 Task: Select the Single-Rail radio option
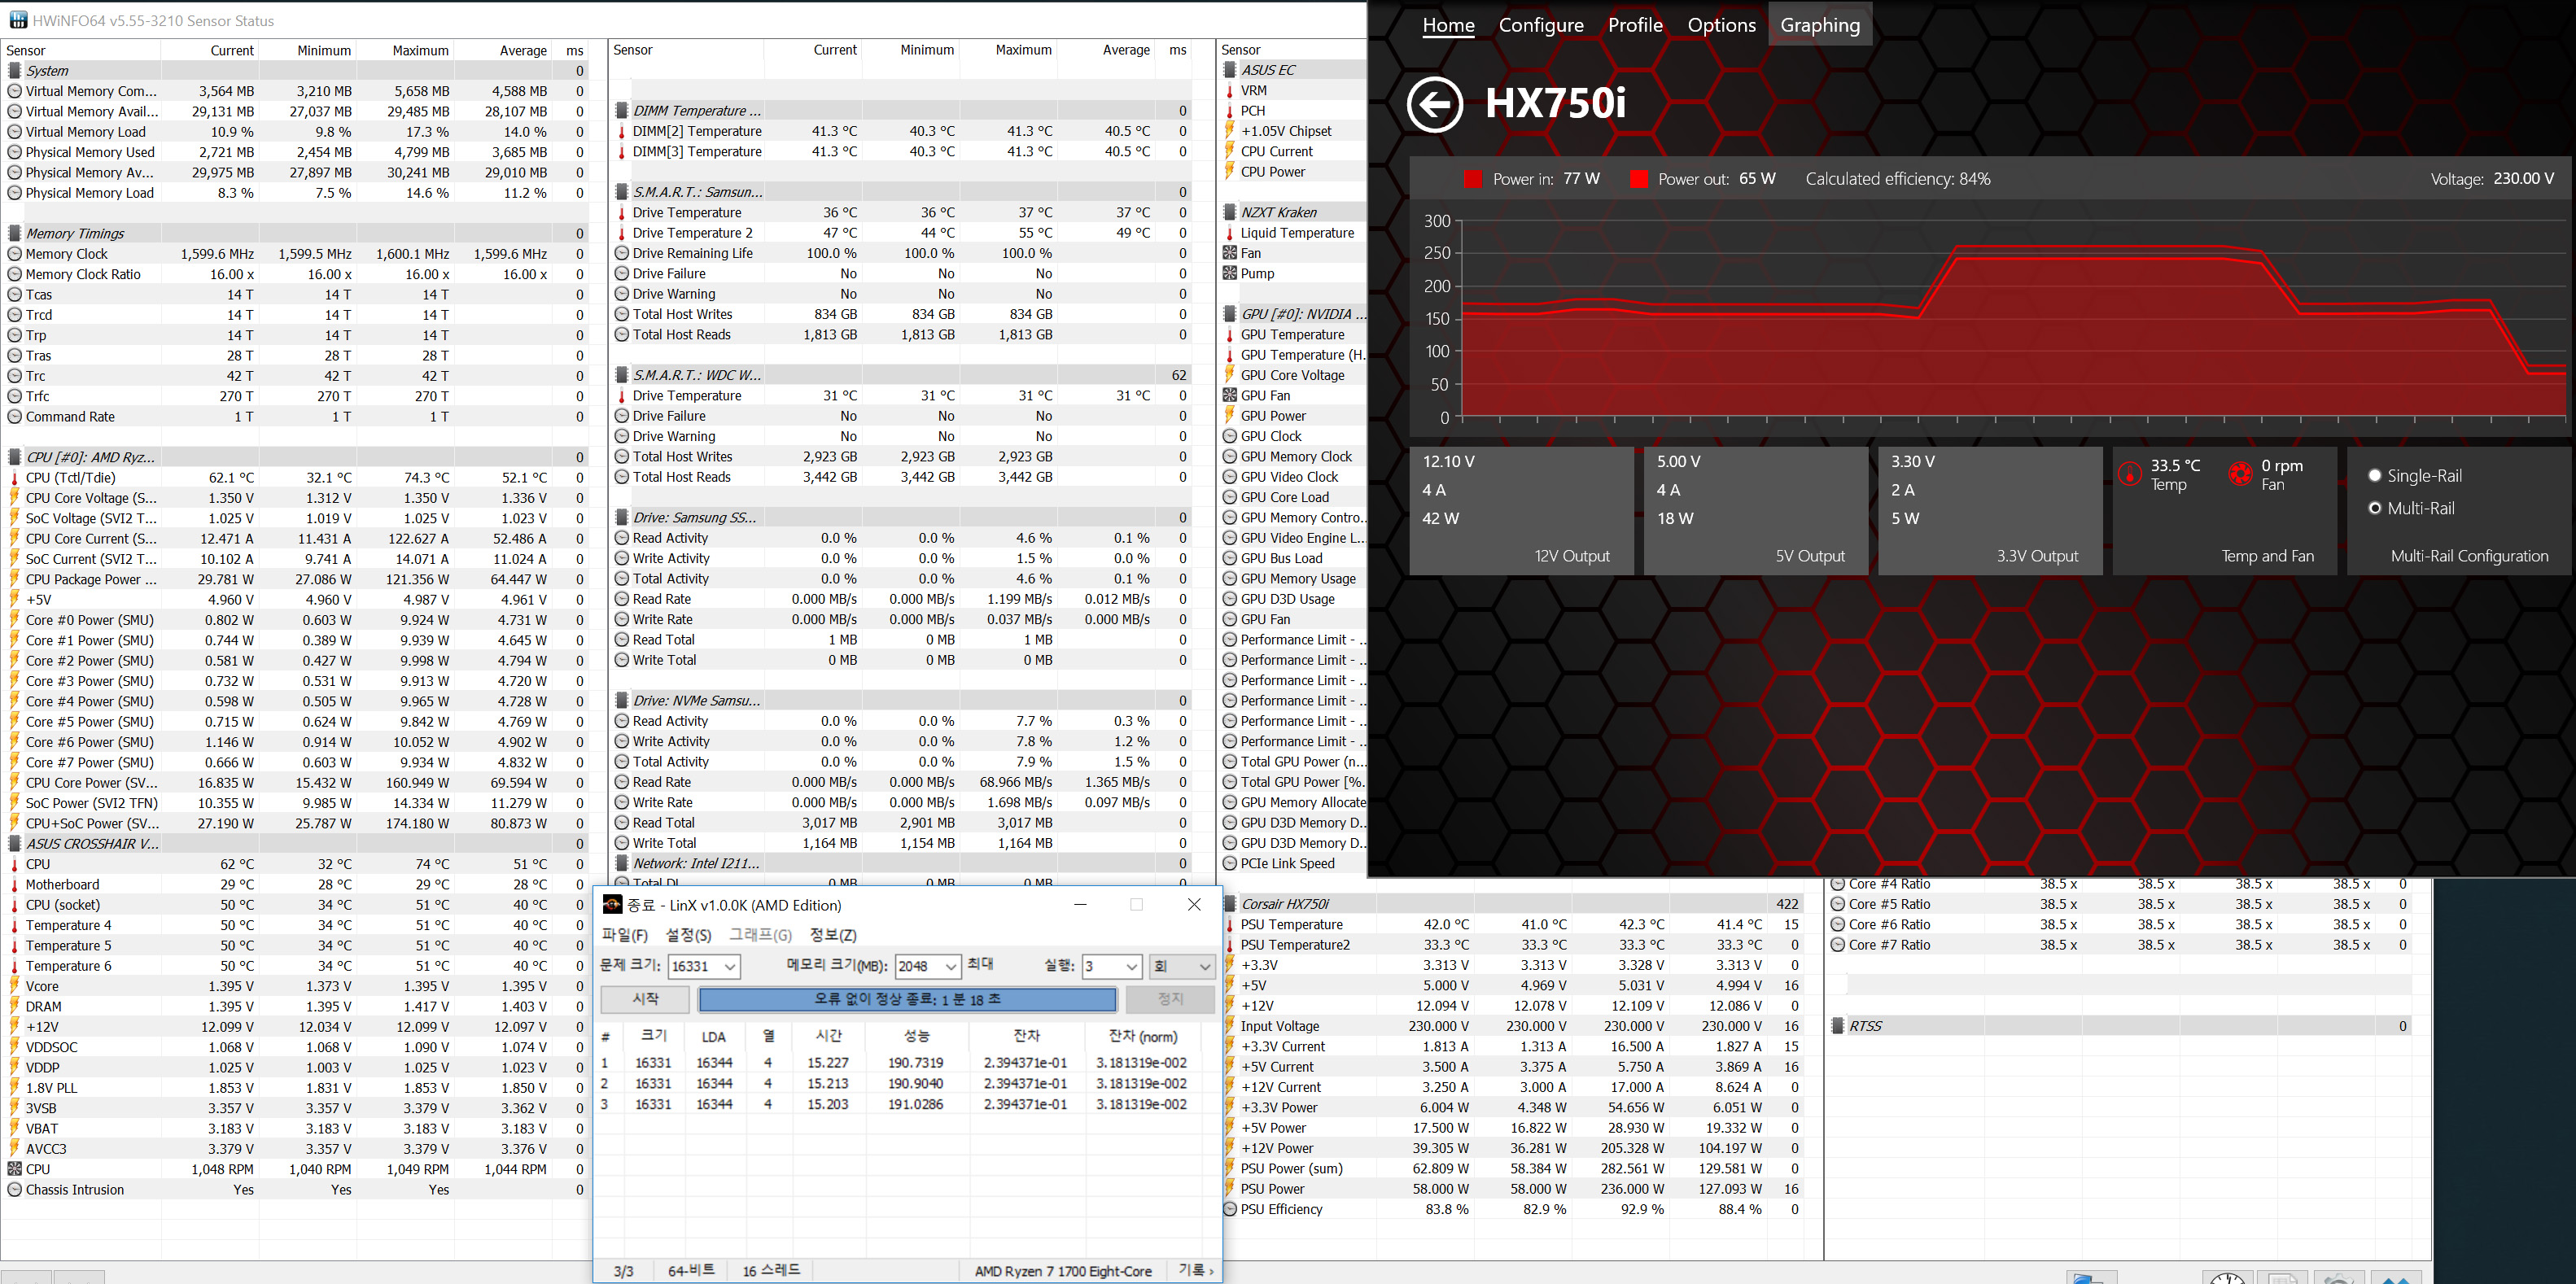click(2375, 476)
